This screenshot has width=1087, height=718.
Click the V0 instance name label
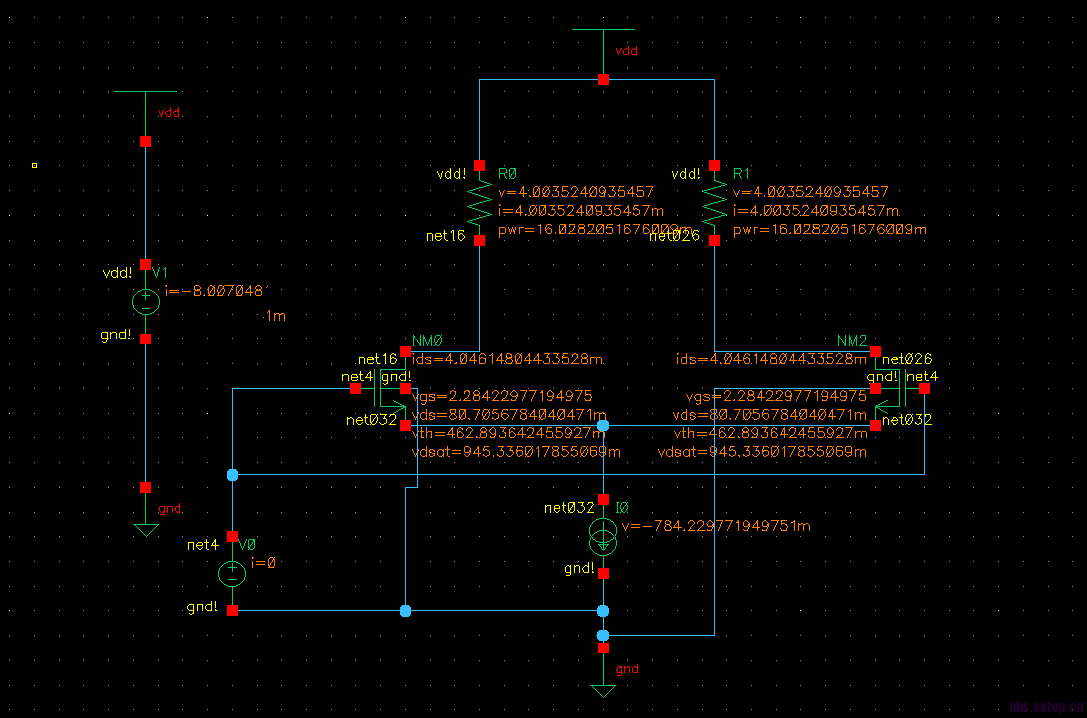[x=247, y=545]
